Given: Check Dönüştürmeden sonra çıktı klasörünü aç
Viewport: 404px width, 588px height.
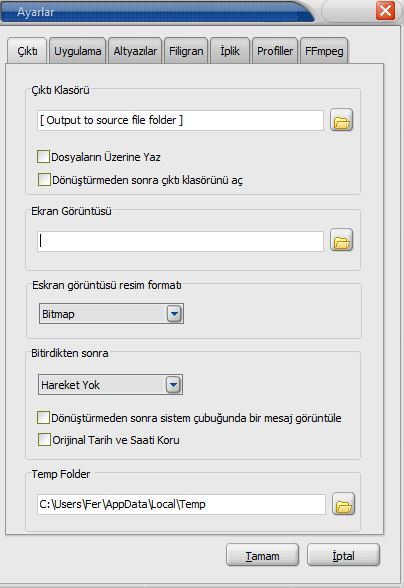Looking at the screenshot, I should (x=44, y=180).
